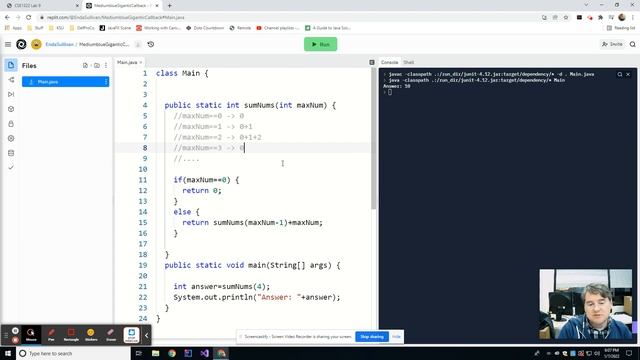Image resolution: width=640 pixels, height=360 pixels.
Task: Open the repl history icon
Action: click(151, 44)
